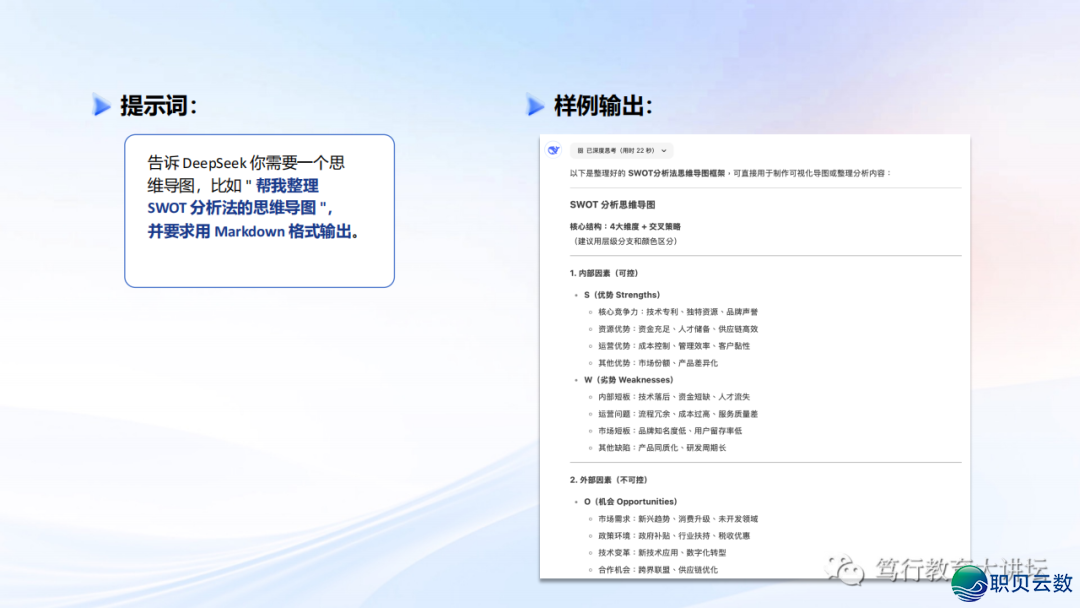
Task: Click the 核心结构：4大维度 + 交叉策略 line
Action: [x=625, y=227]
